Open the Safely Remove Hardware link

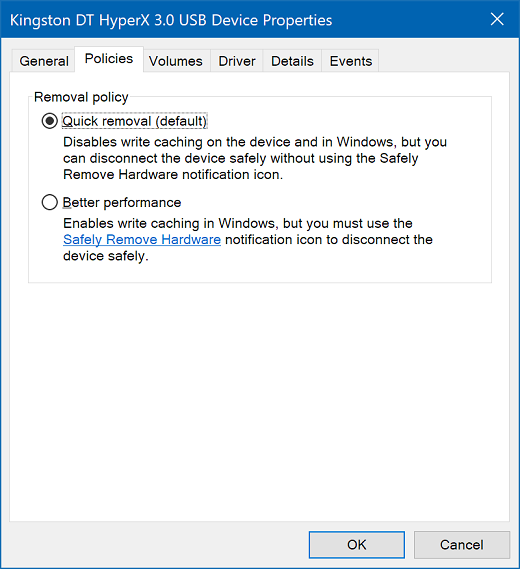[142, 240]
